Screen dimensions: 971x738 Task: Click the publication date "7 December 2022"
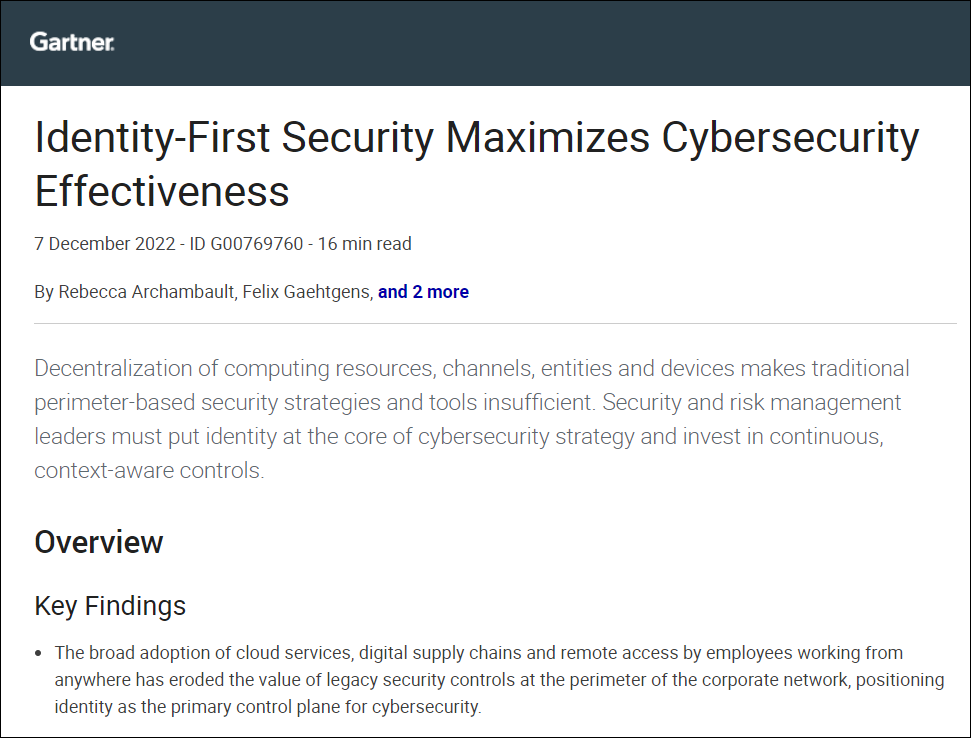97,244
